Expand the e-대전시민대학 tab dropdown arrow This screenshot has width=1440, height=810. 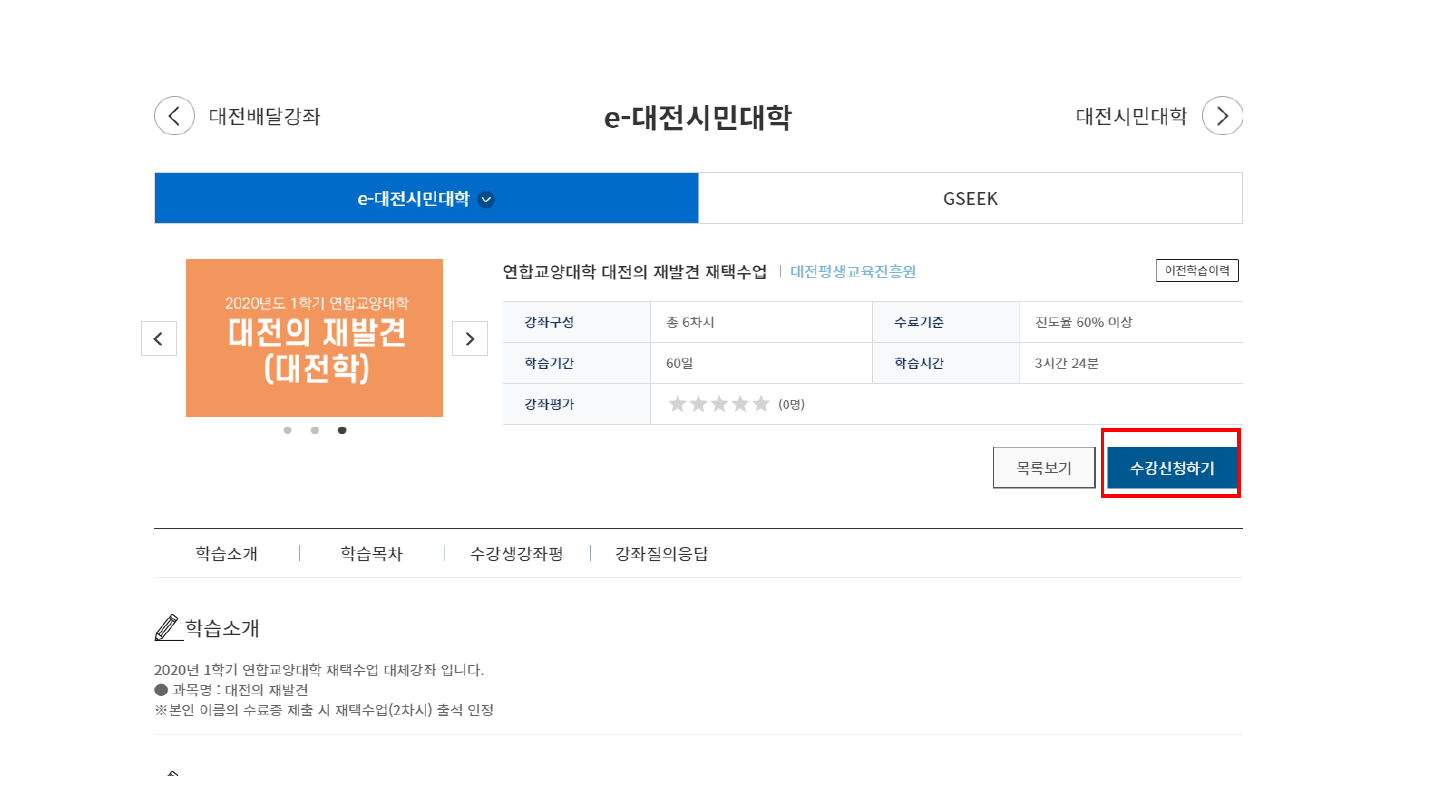pos(486,199)
